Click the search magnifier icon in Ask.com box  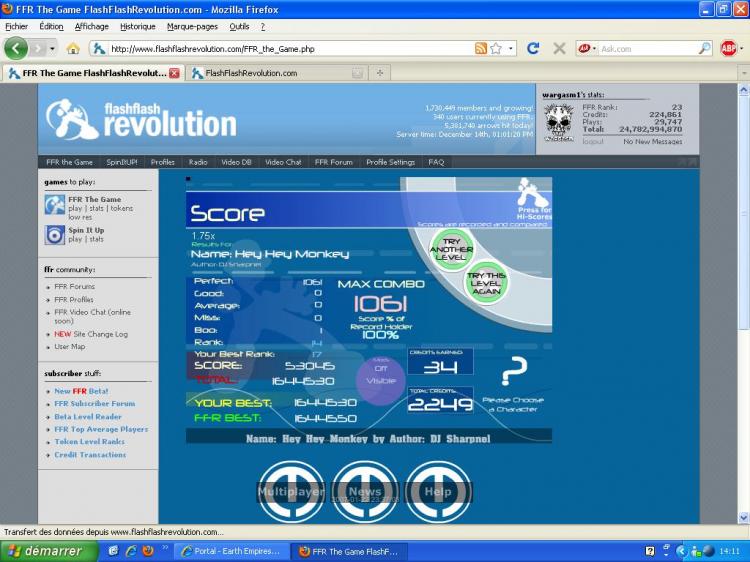click(x=704, y=48)
